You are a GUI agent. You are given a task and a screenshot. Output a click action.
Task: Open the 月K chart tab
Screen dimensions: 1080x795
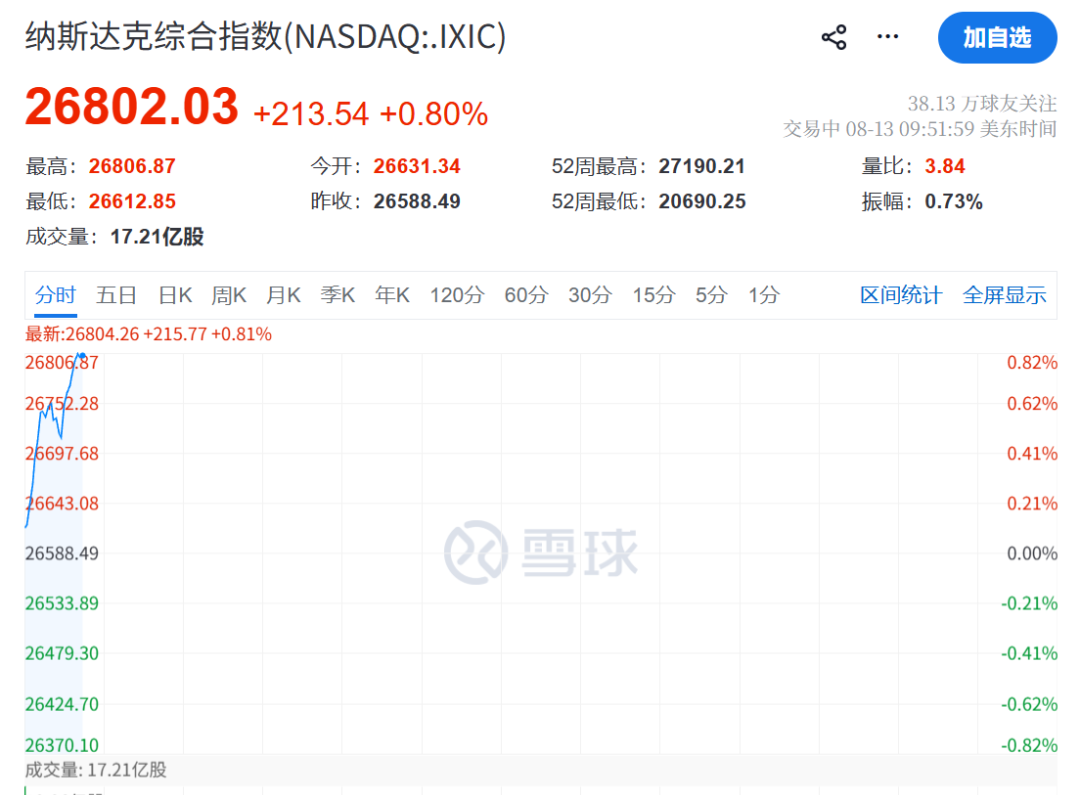[x=283, y=295]
